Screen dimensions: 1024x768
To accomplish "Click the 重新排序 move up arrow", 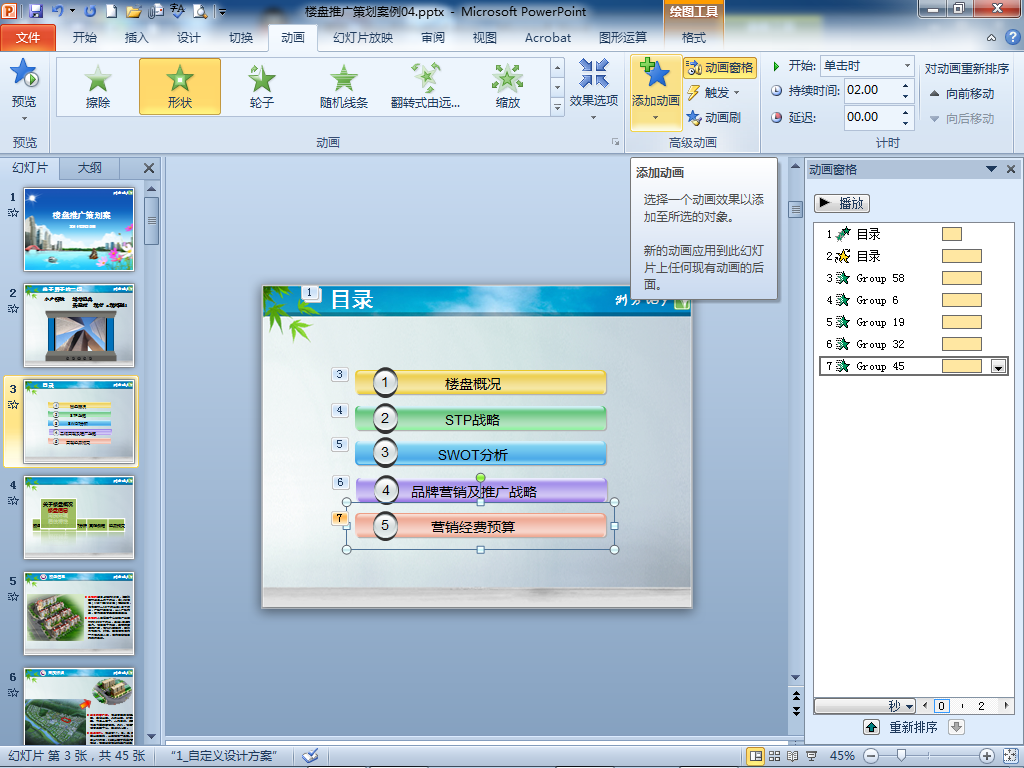I will (871, 727).
